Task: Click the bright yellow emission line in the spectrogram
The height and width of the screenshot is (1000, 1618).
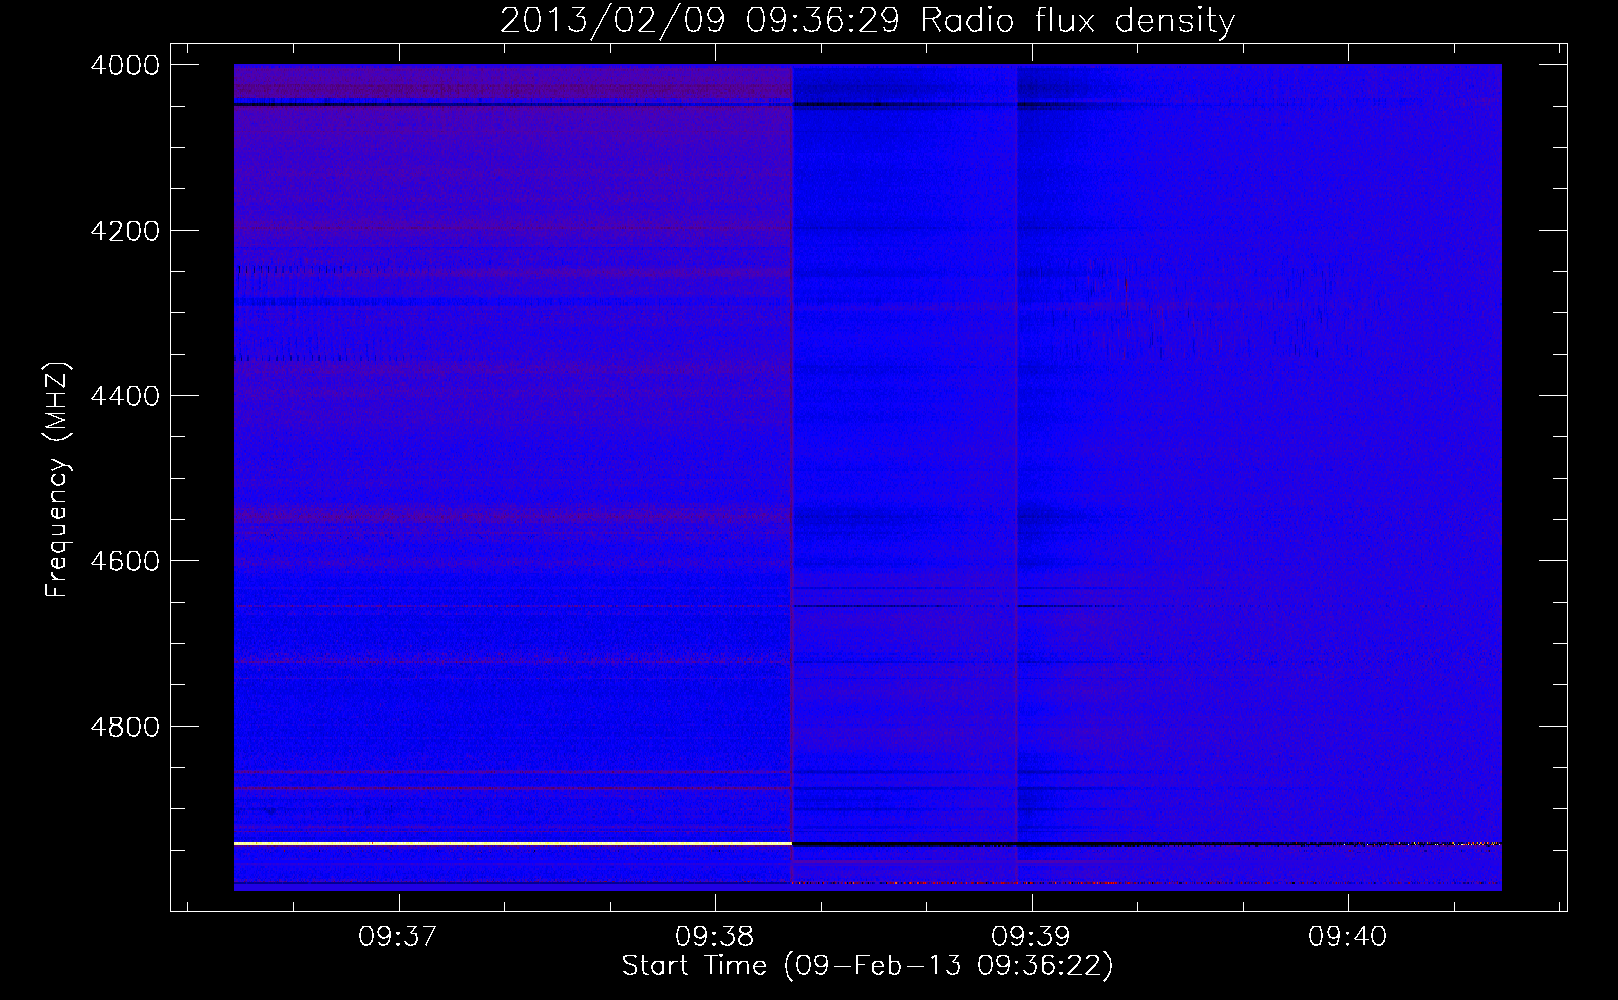Action: click(x=512, y=844)
